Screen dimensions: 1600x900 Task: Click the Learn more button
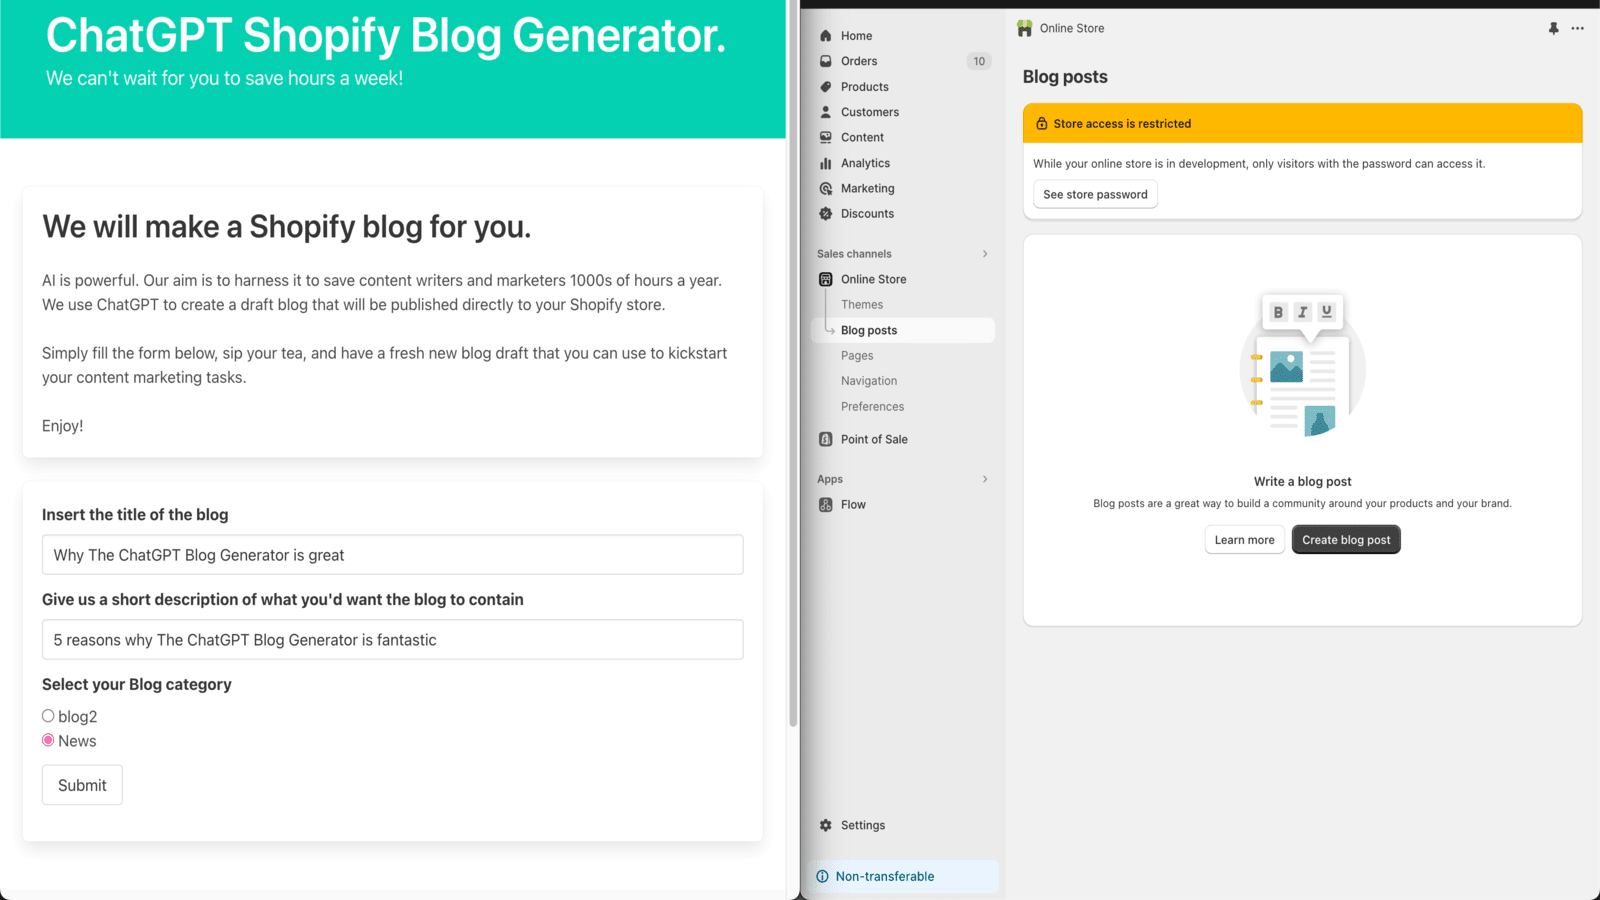point(1244,540)
